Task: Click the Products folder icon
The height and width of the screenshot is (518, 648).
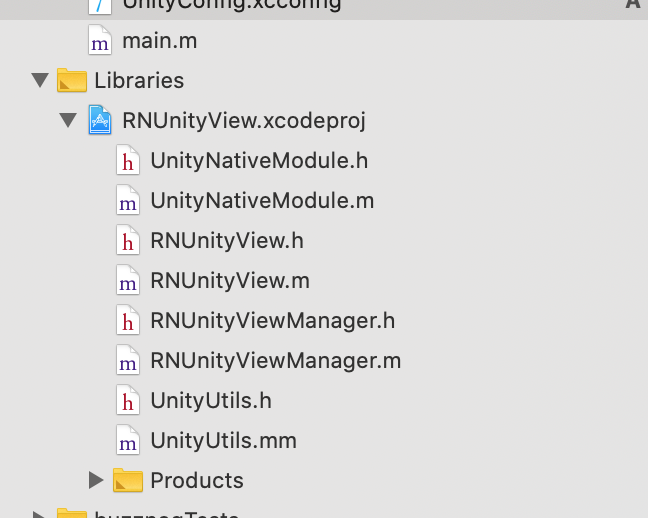Action: [x=128, y=480]
